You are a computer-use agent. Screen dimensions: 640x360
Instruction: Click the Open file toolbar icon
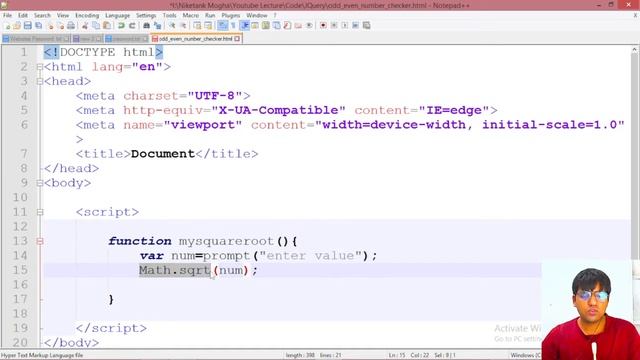tap(17, 26)
